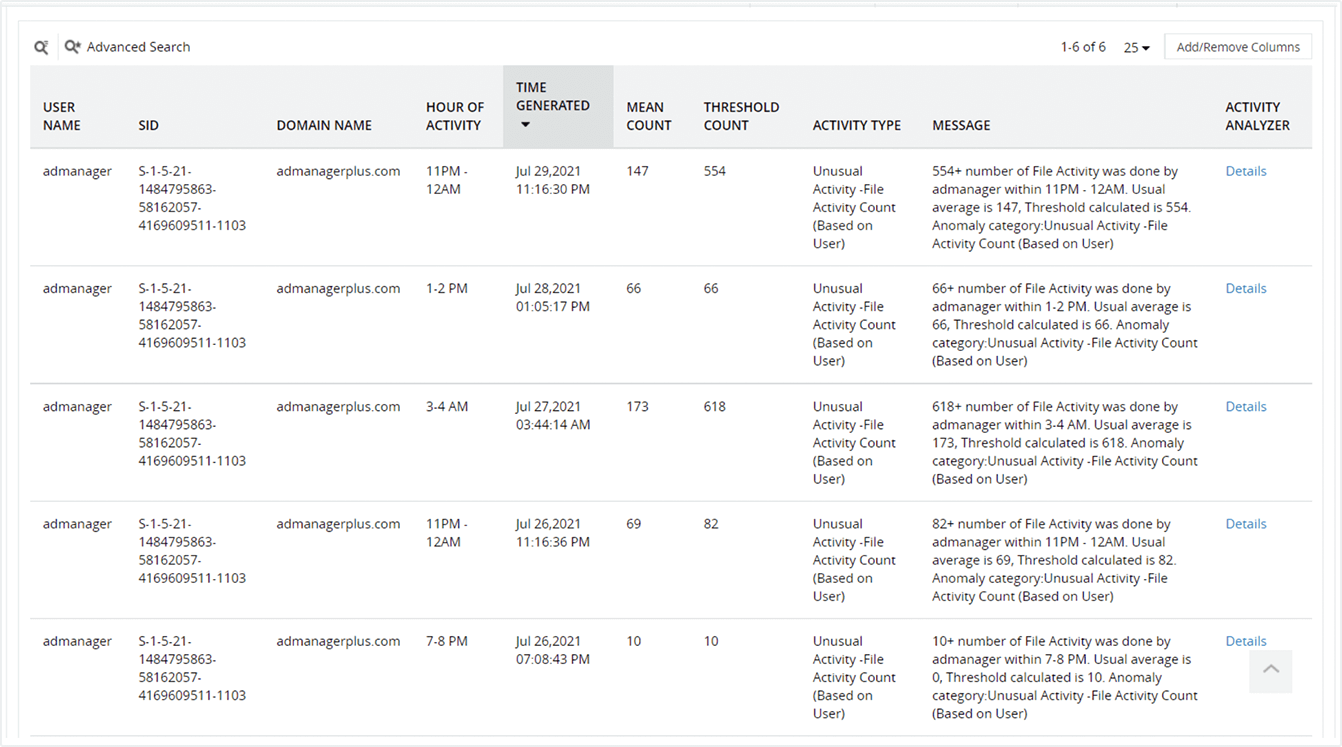Image resolution: width=1342 pixels, height=747 pixels.
Task: Open Details for the Jul 26 11:16:36 PM row
Action: pos(1246,523)
